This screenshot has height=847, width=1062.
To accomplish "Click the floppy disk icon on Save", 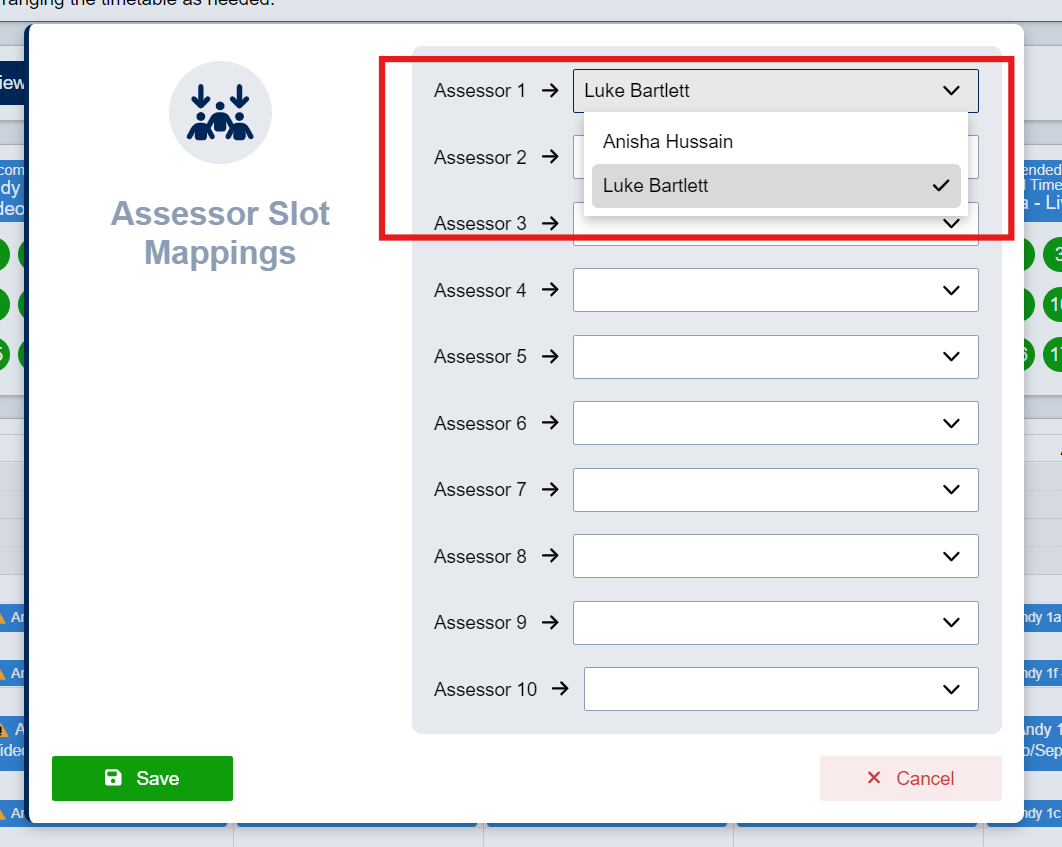I will tap(113, 777).
